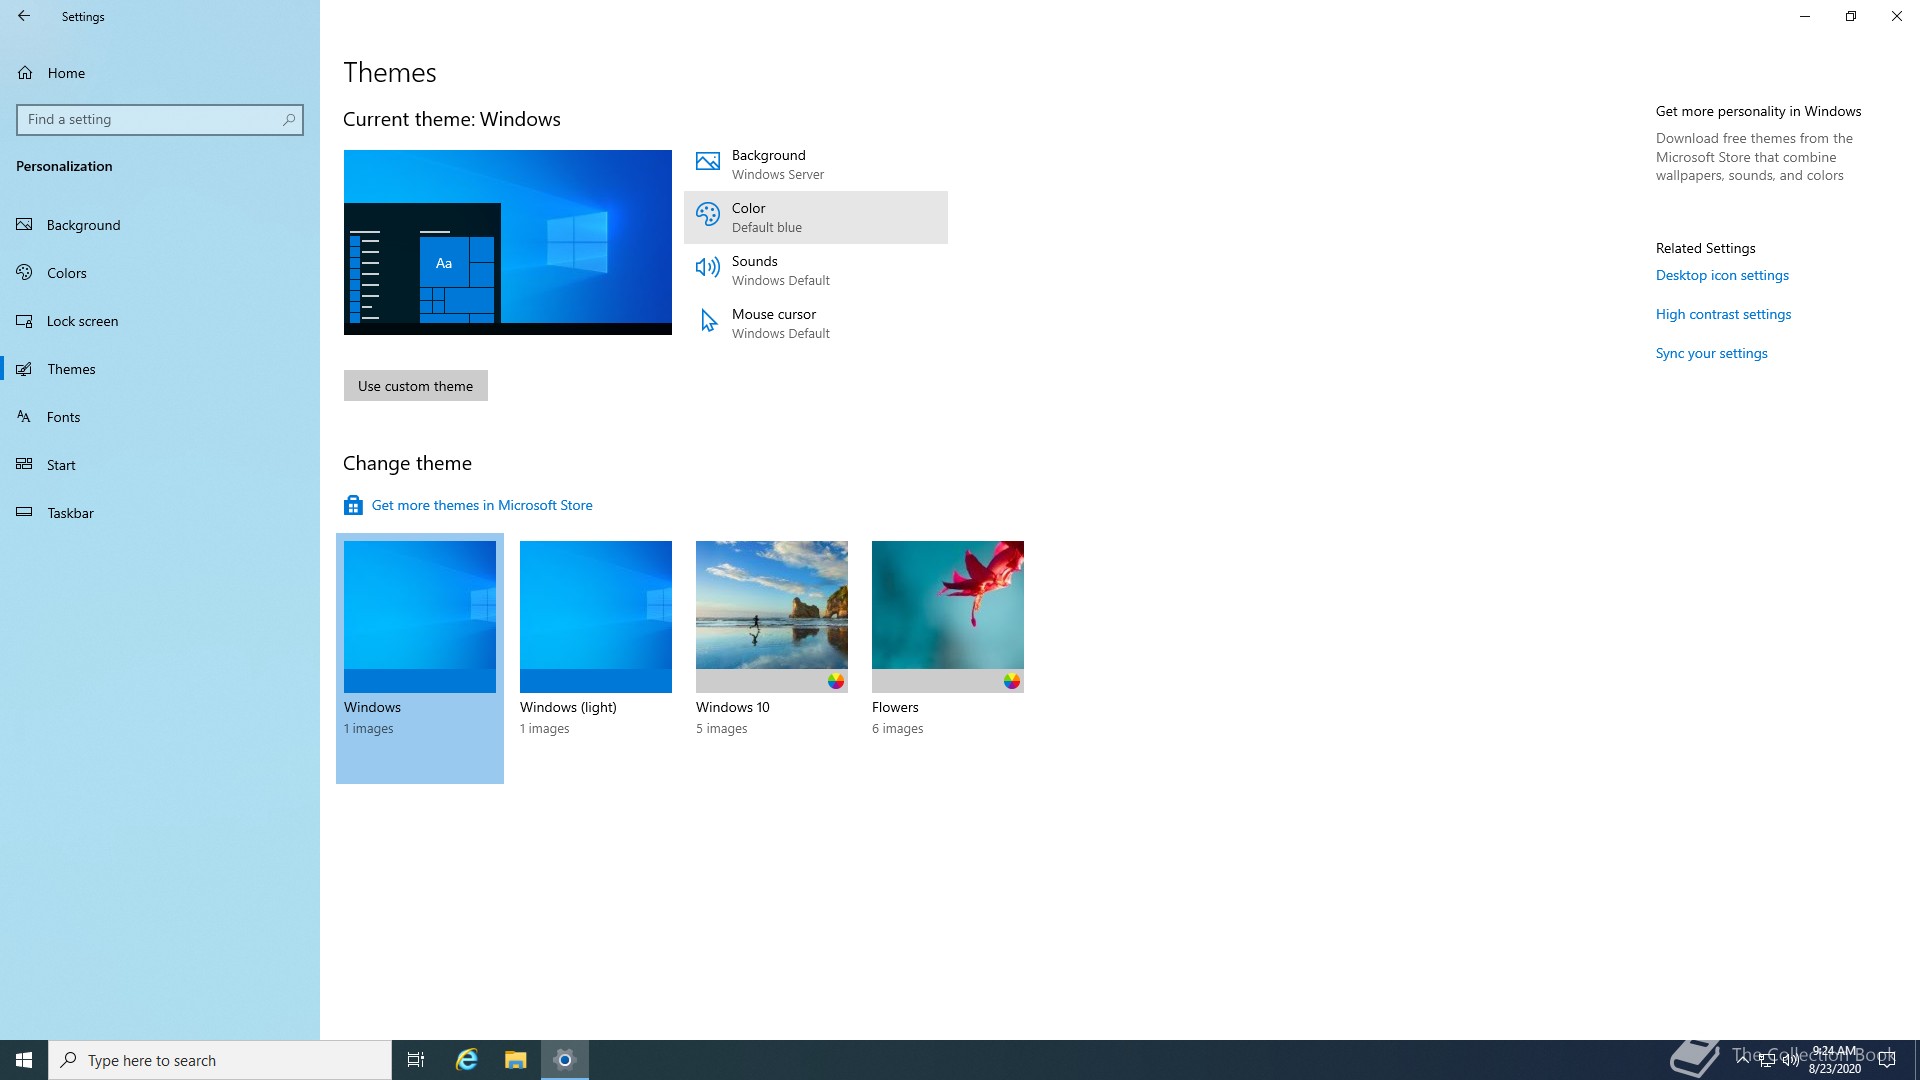Click the Fonts sidebar icon
The image size is (1920, 1080).
click(x=24, y=417)
